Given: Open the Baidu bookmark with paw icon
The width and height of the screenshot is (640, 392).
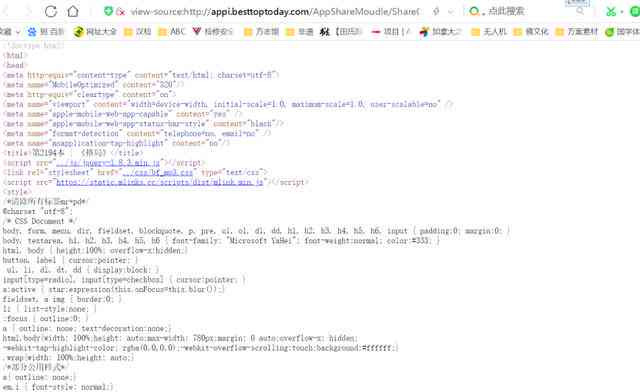Looking at the screenshot, I should (46, 31).
